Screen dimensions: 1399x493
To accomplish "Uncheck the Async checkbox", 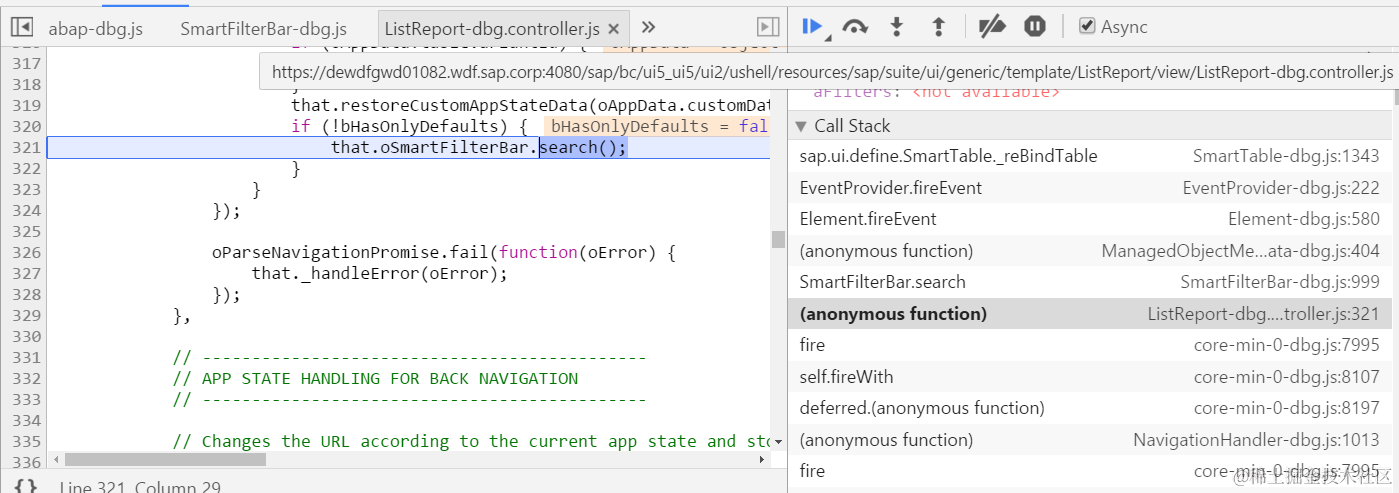I will [1087, 26].
